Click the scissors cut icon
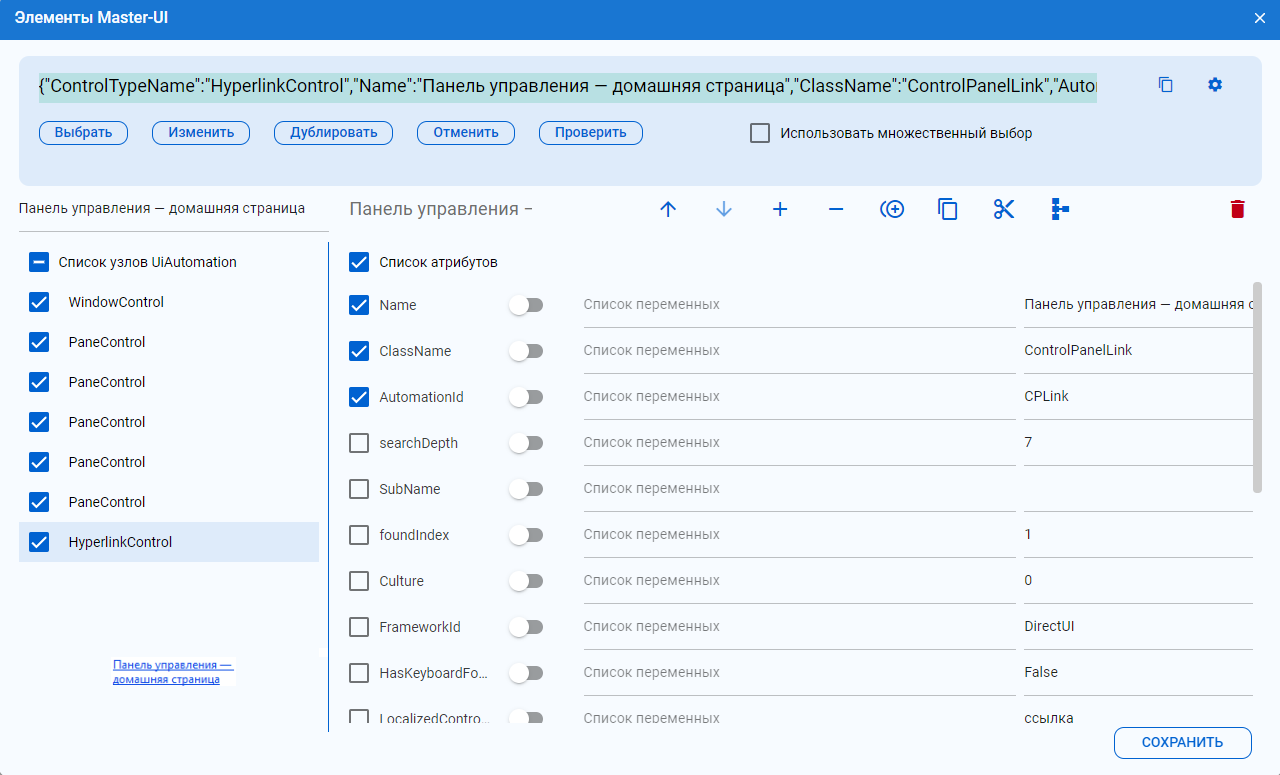Viewport: 1280px width, 775px height. (1004, 209)
